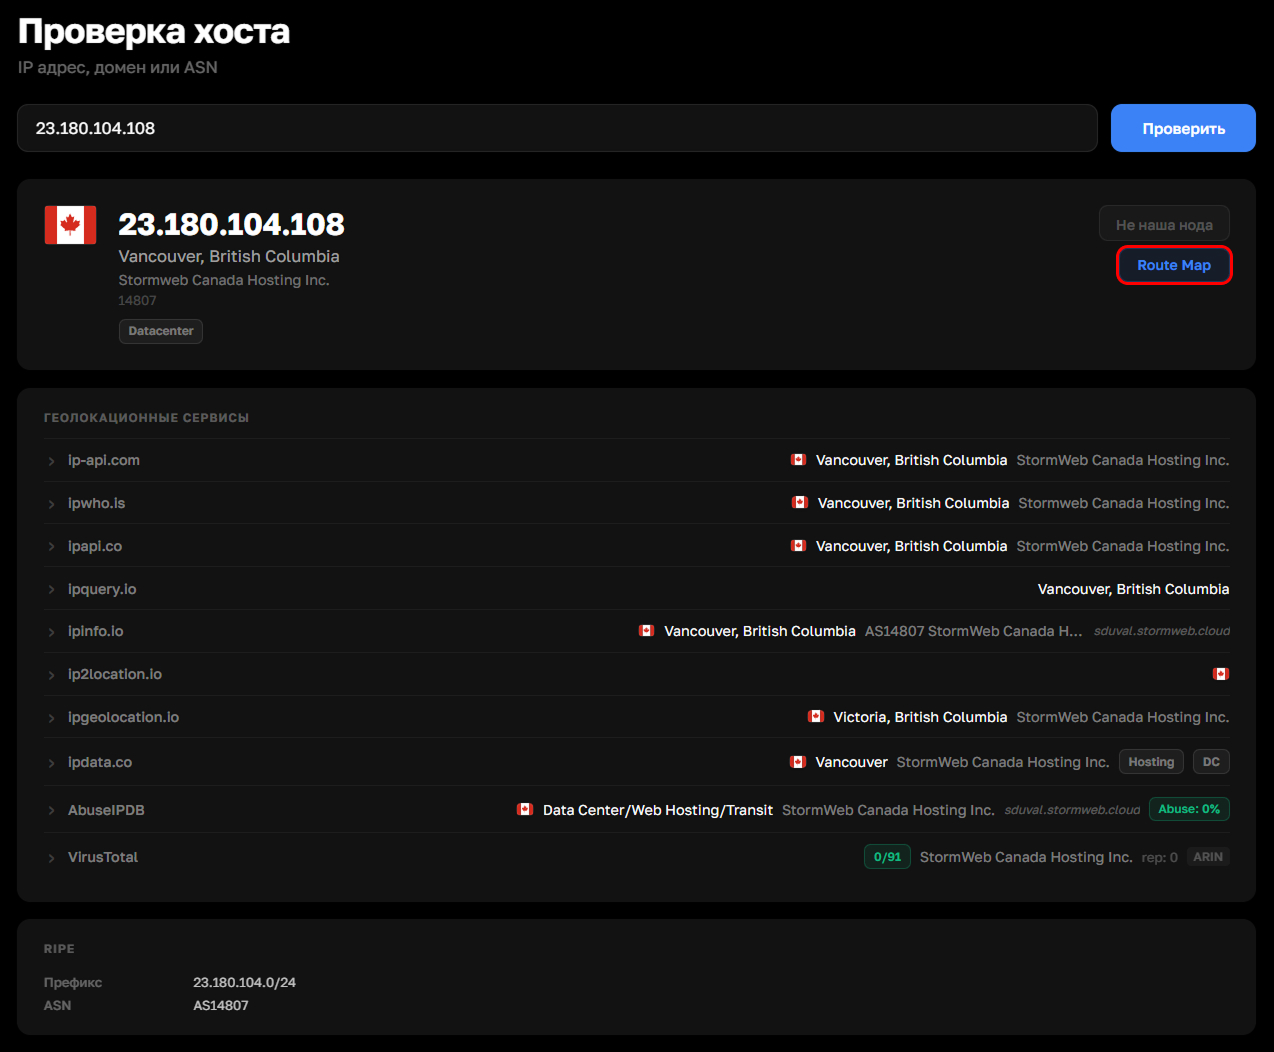This screenshot has height=1052, width=1274.
Task: Click the Проверка хоста page title
Action: 154,31
